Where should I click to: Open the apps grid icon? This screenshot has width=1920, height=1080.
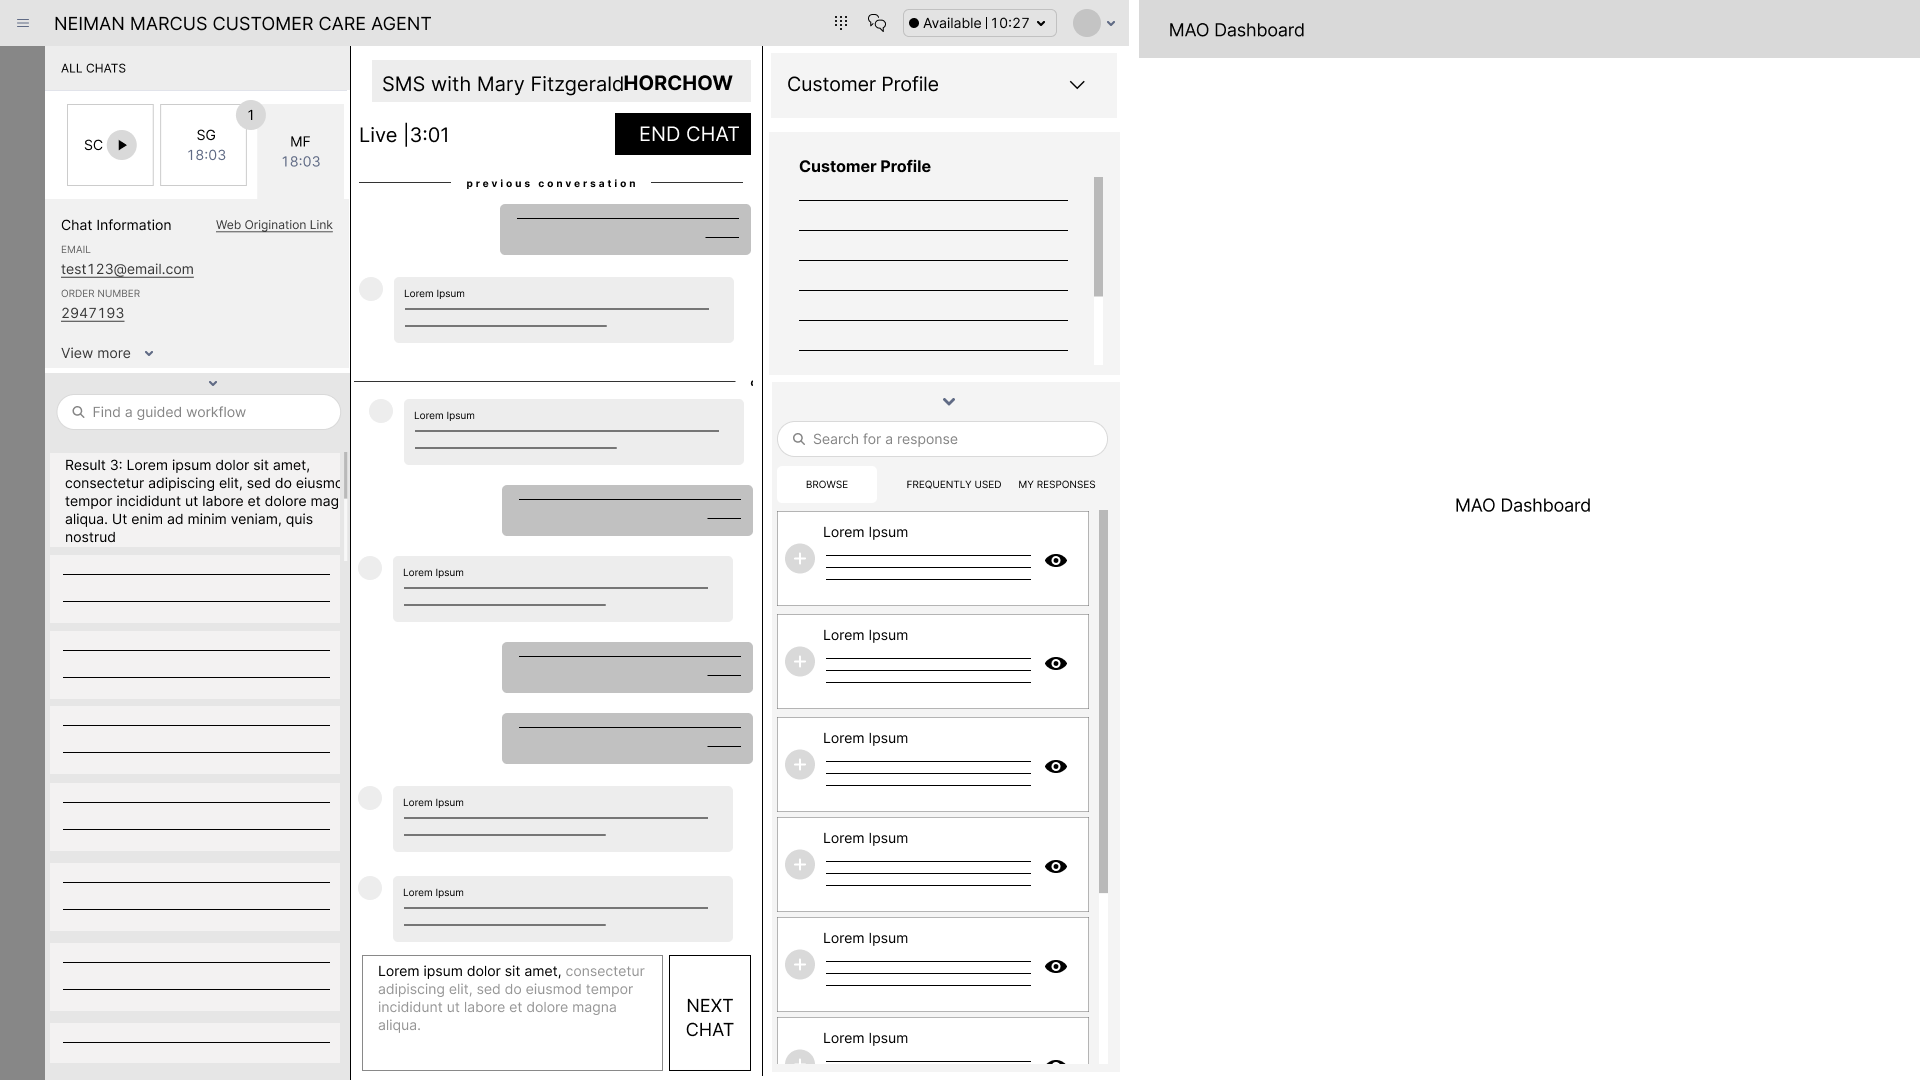pyautogui.click(x=841, y=22)
